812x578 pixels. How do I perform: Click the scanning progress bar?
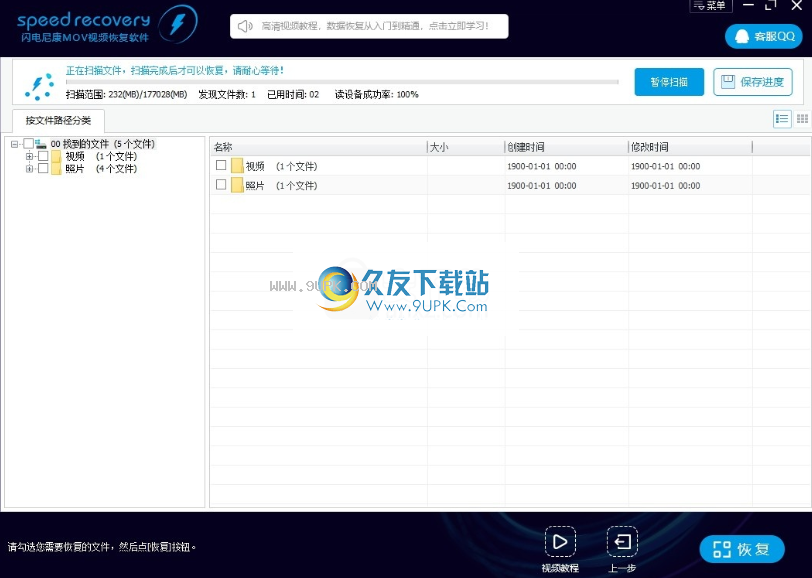coord(342,82)
